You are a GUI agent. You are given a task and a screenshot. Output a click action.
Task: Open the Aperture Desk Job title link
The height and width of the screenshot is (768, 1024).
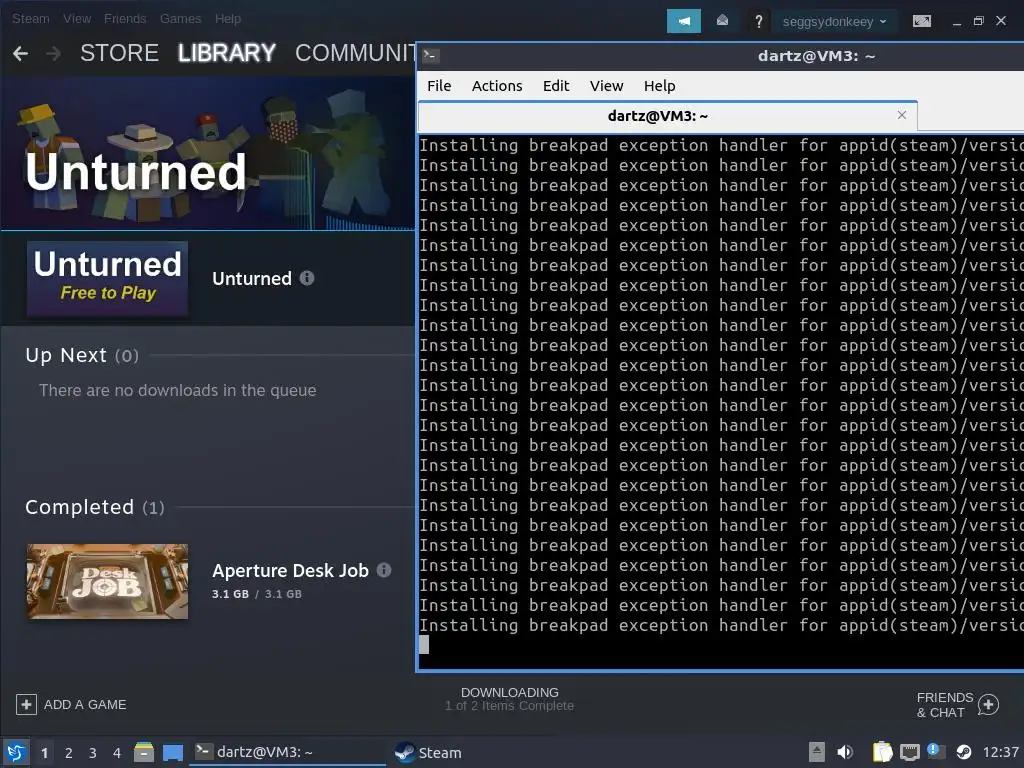290,571
